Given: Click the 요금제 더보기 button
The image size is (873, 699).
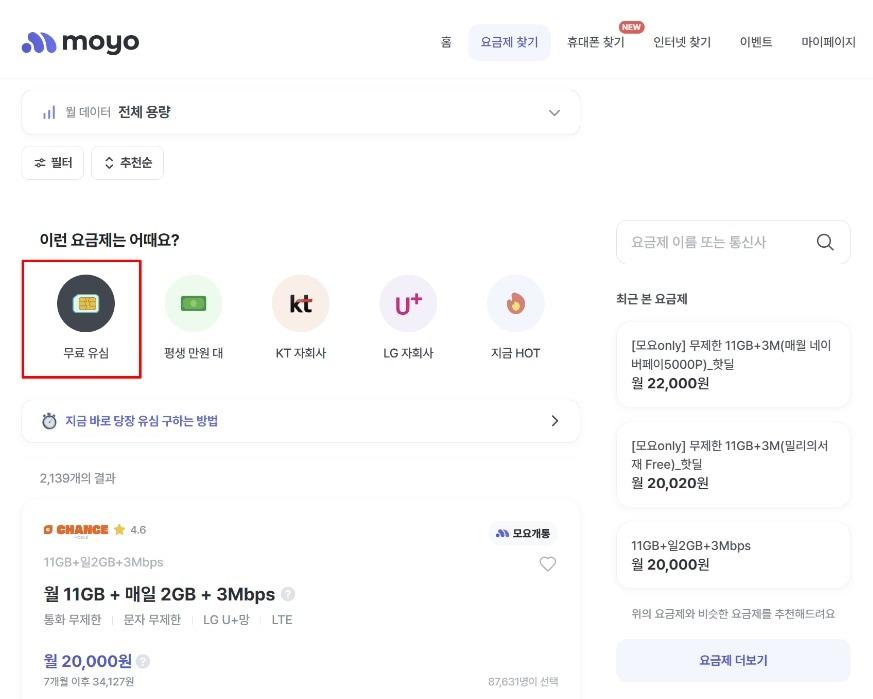Looking at the screenshot, I should tap(733, 660).
